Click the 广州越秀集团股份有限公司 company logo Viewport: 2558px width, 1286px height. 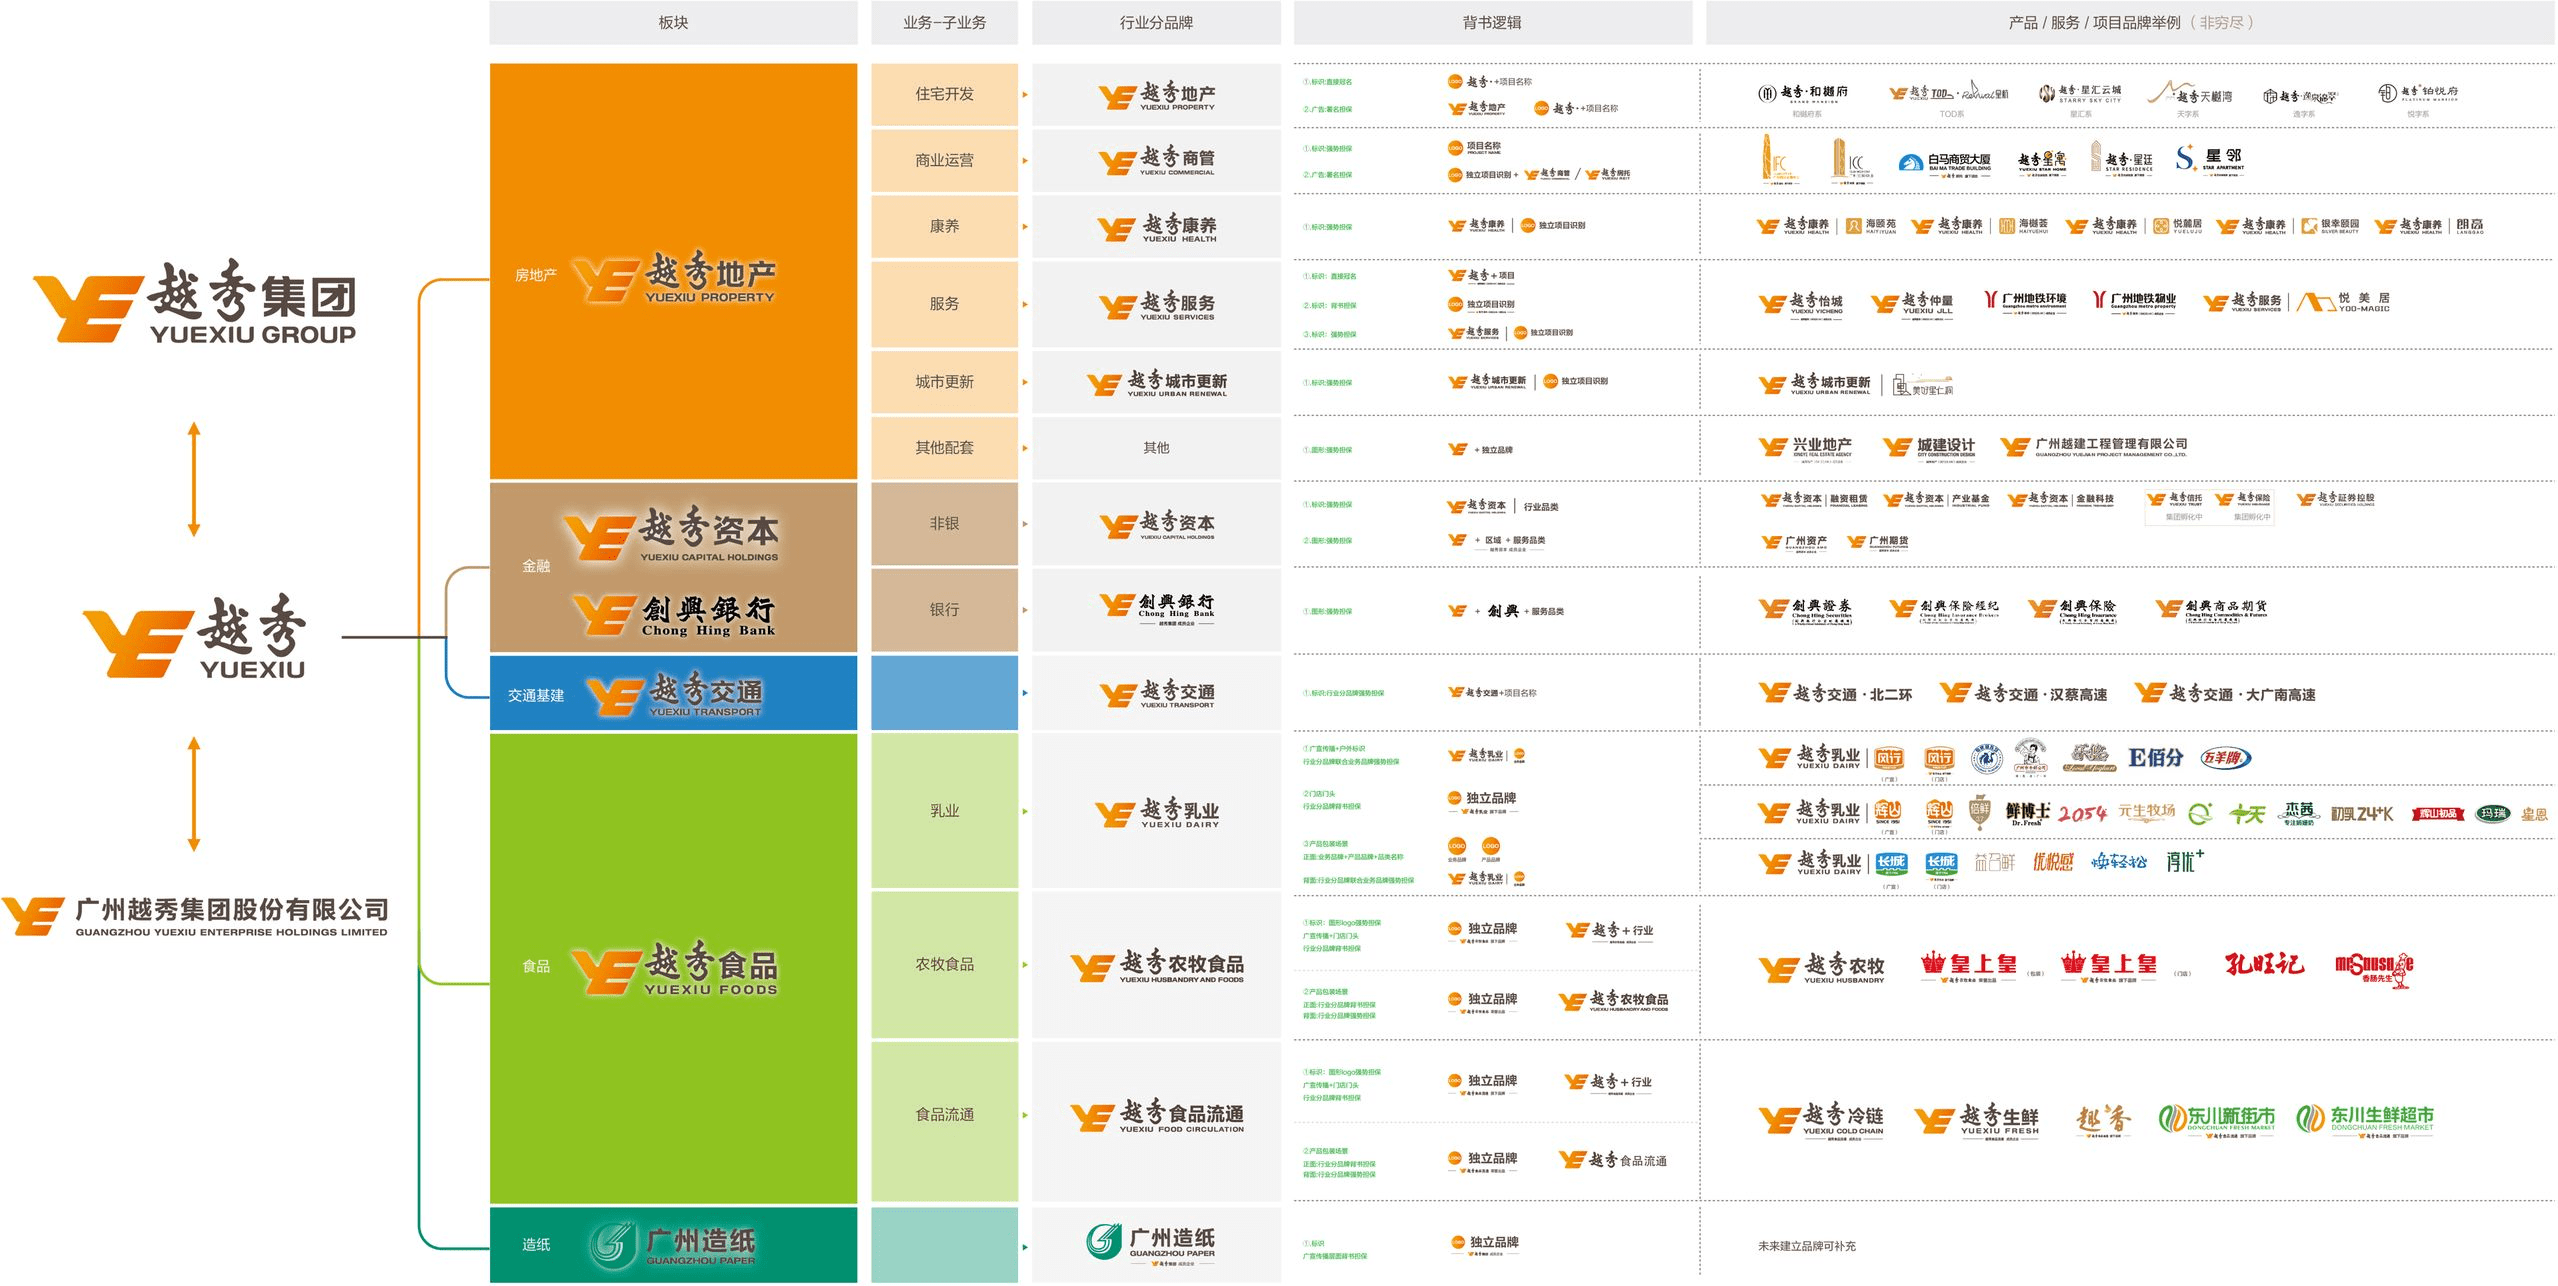coord(195,916)
